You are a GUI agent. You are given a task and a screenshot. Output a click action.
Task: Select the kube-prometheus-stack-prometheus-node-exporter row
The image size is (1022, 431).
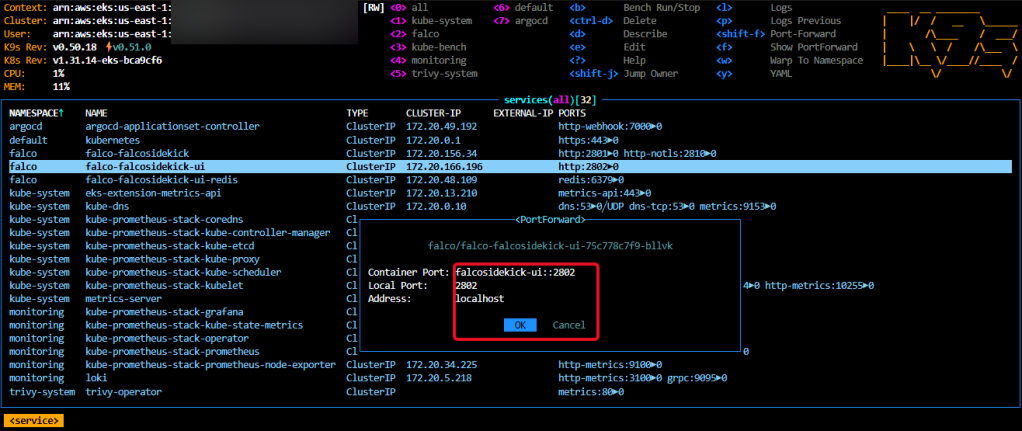pos(510,364)
